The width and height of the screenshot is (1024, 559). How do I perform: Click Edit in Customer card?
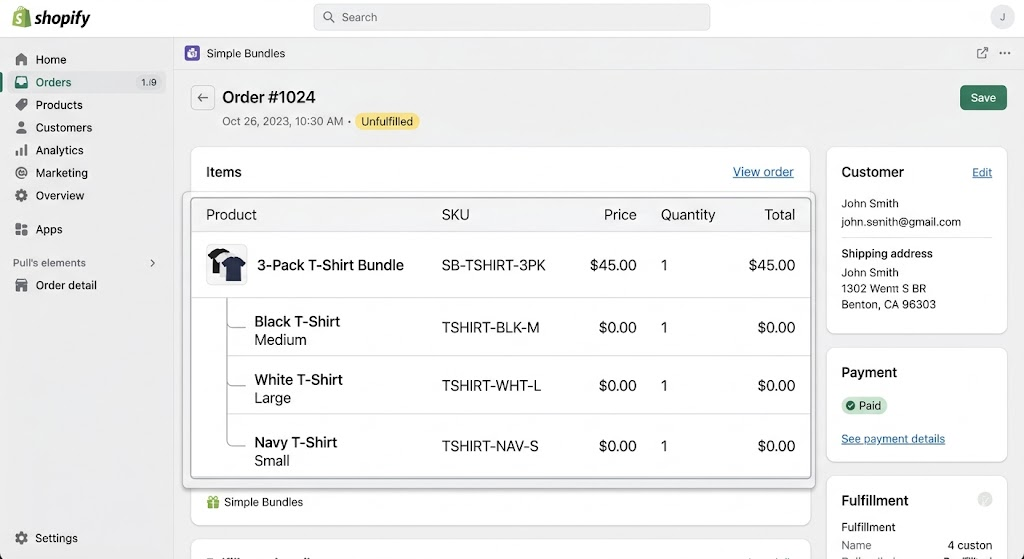click(x=982, y=172)
